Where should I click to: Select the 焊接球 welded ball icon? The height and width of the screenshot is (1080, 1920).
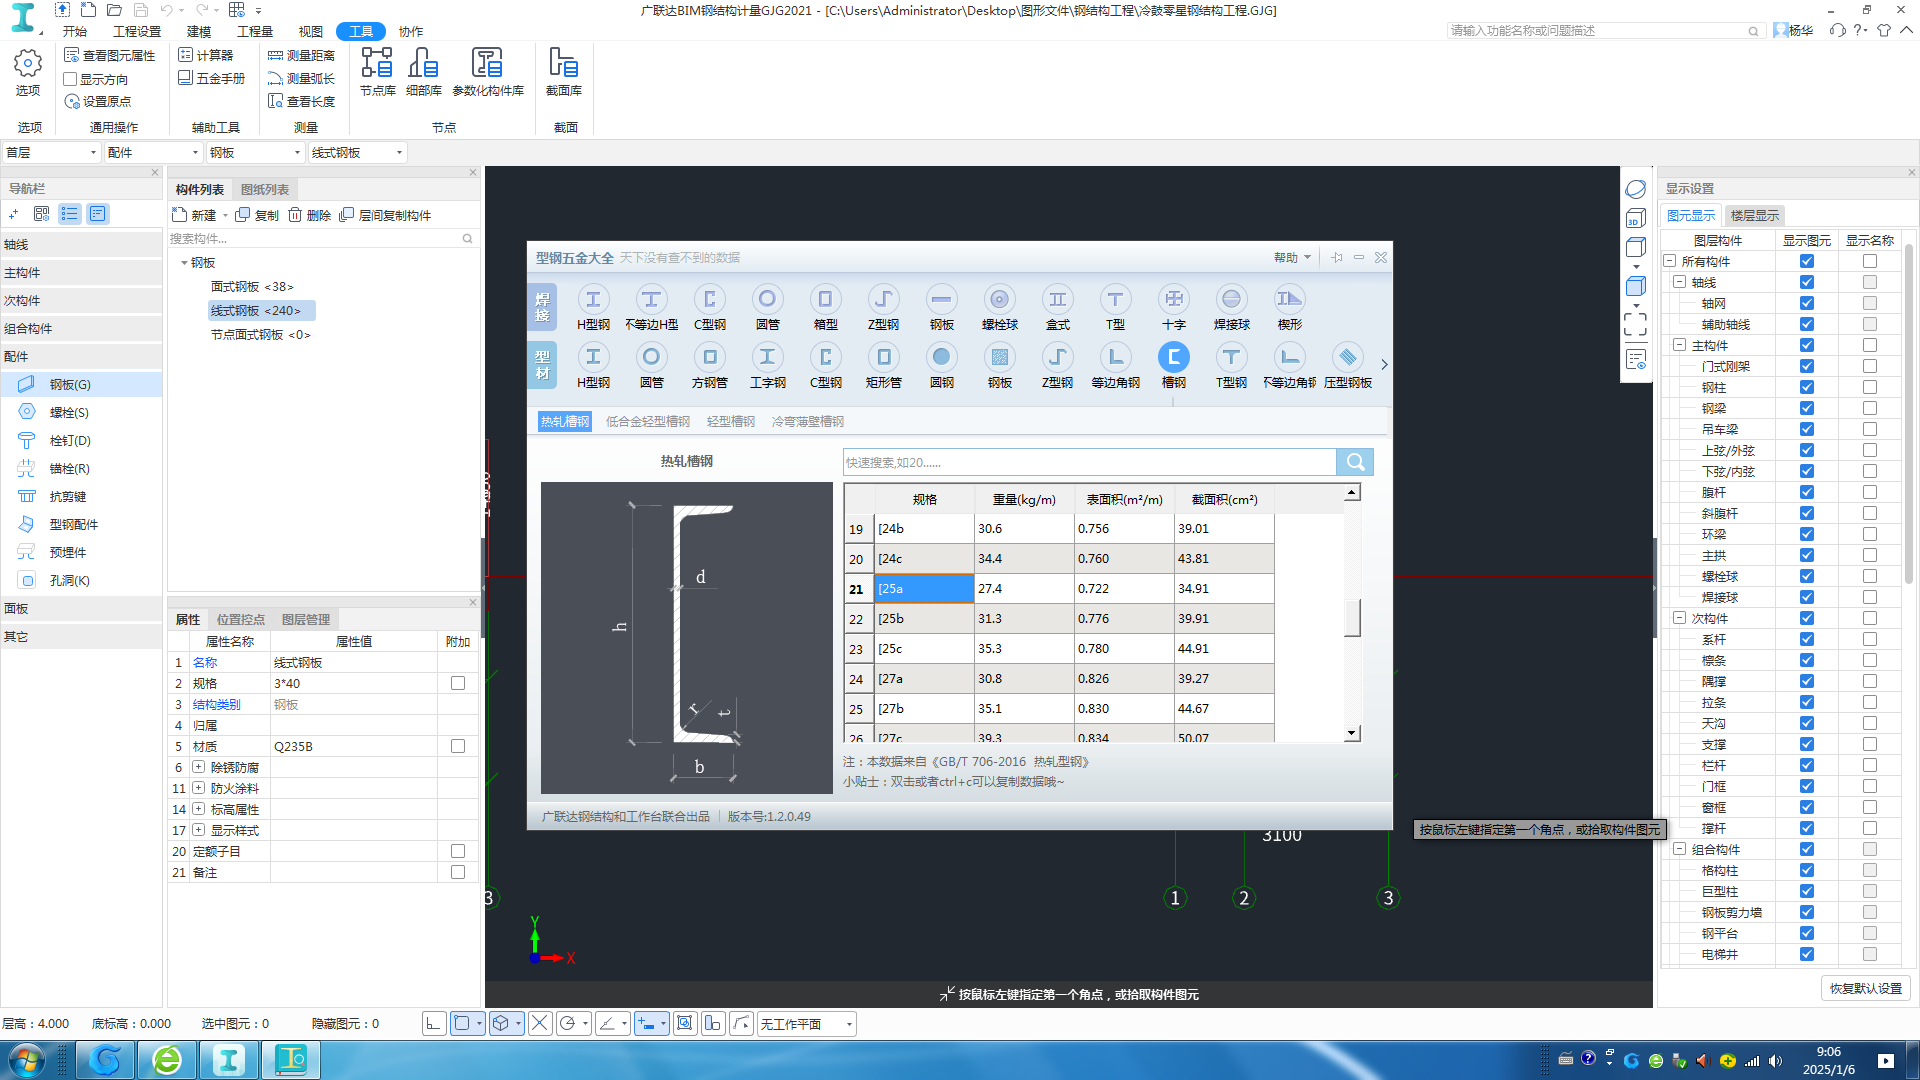point(1231,307)
